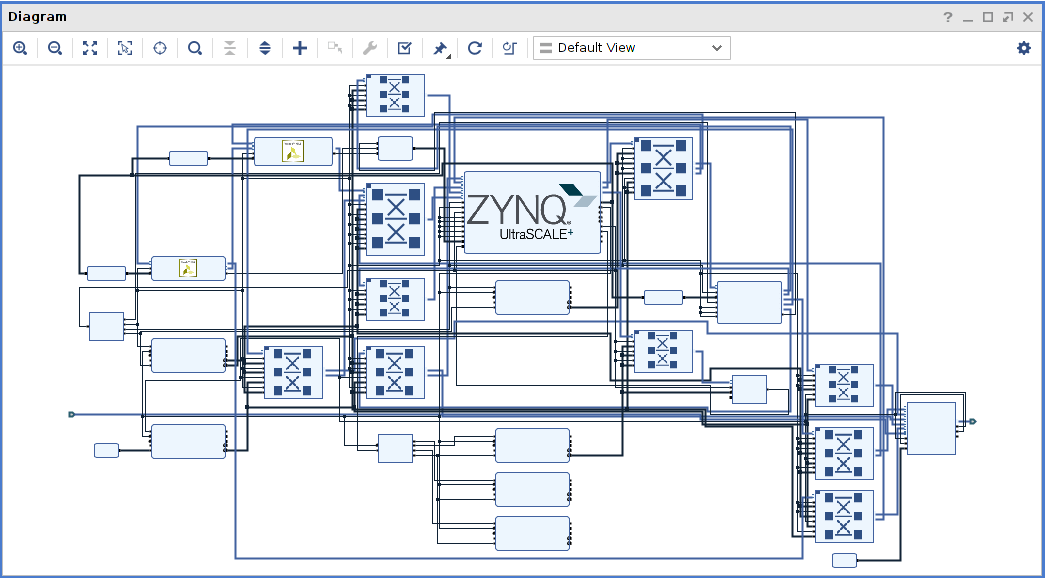The image size is (1045, 578).
Task: Click the greyed-out Make External icon
Action: click(x=335, y=48)
